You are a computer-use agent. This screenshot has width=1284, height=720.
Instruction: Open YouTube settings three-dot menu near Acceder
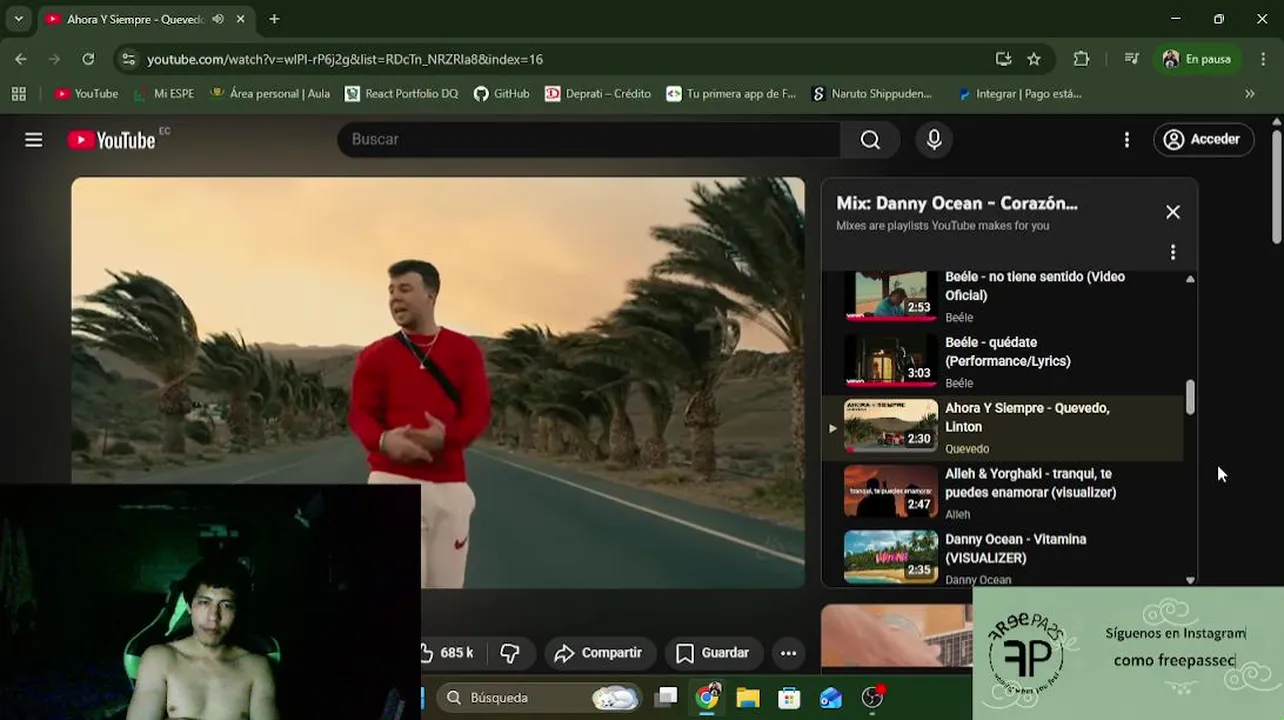click(x=1127, y=140)
